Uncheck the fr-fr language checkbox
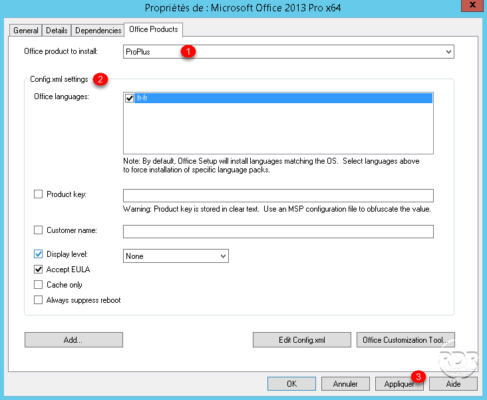 [x=130, y=98]
